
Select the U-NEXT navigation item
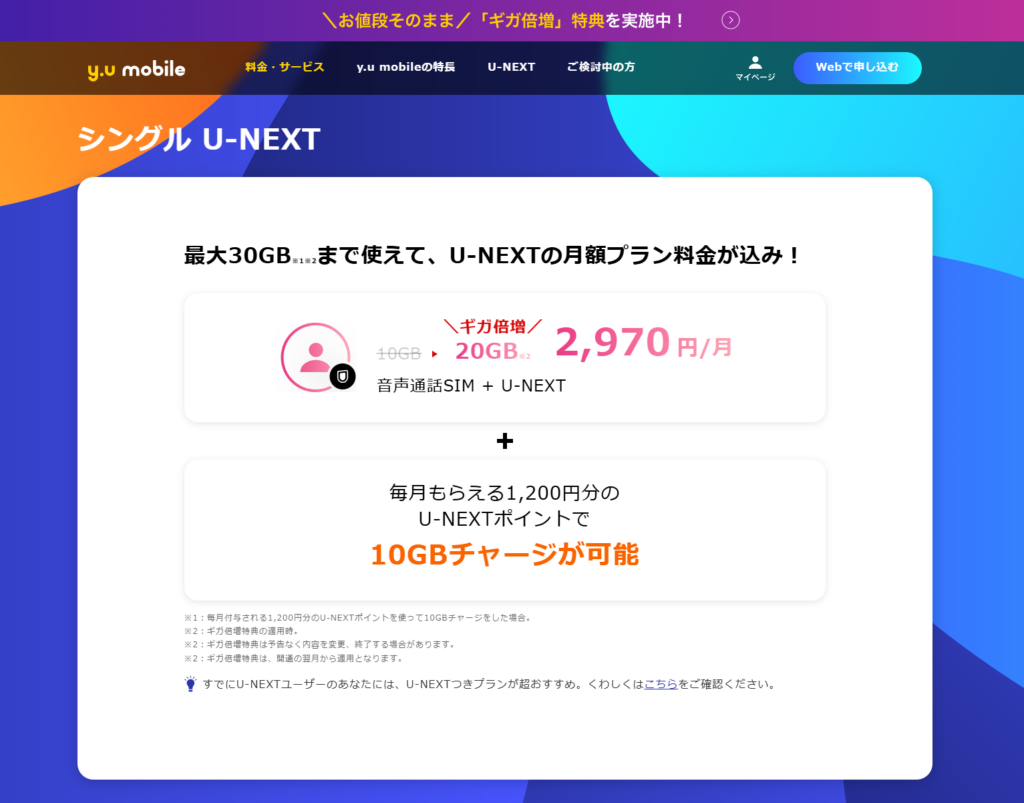(x=511, y=67)
